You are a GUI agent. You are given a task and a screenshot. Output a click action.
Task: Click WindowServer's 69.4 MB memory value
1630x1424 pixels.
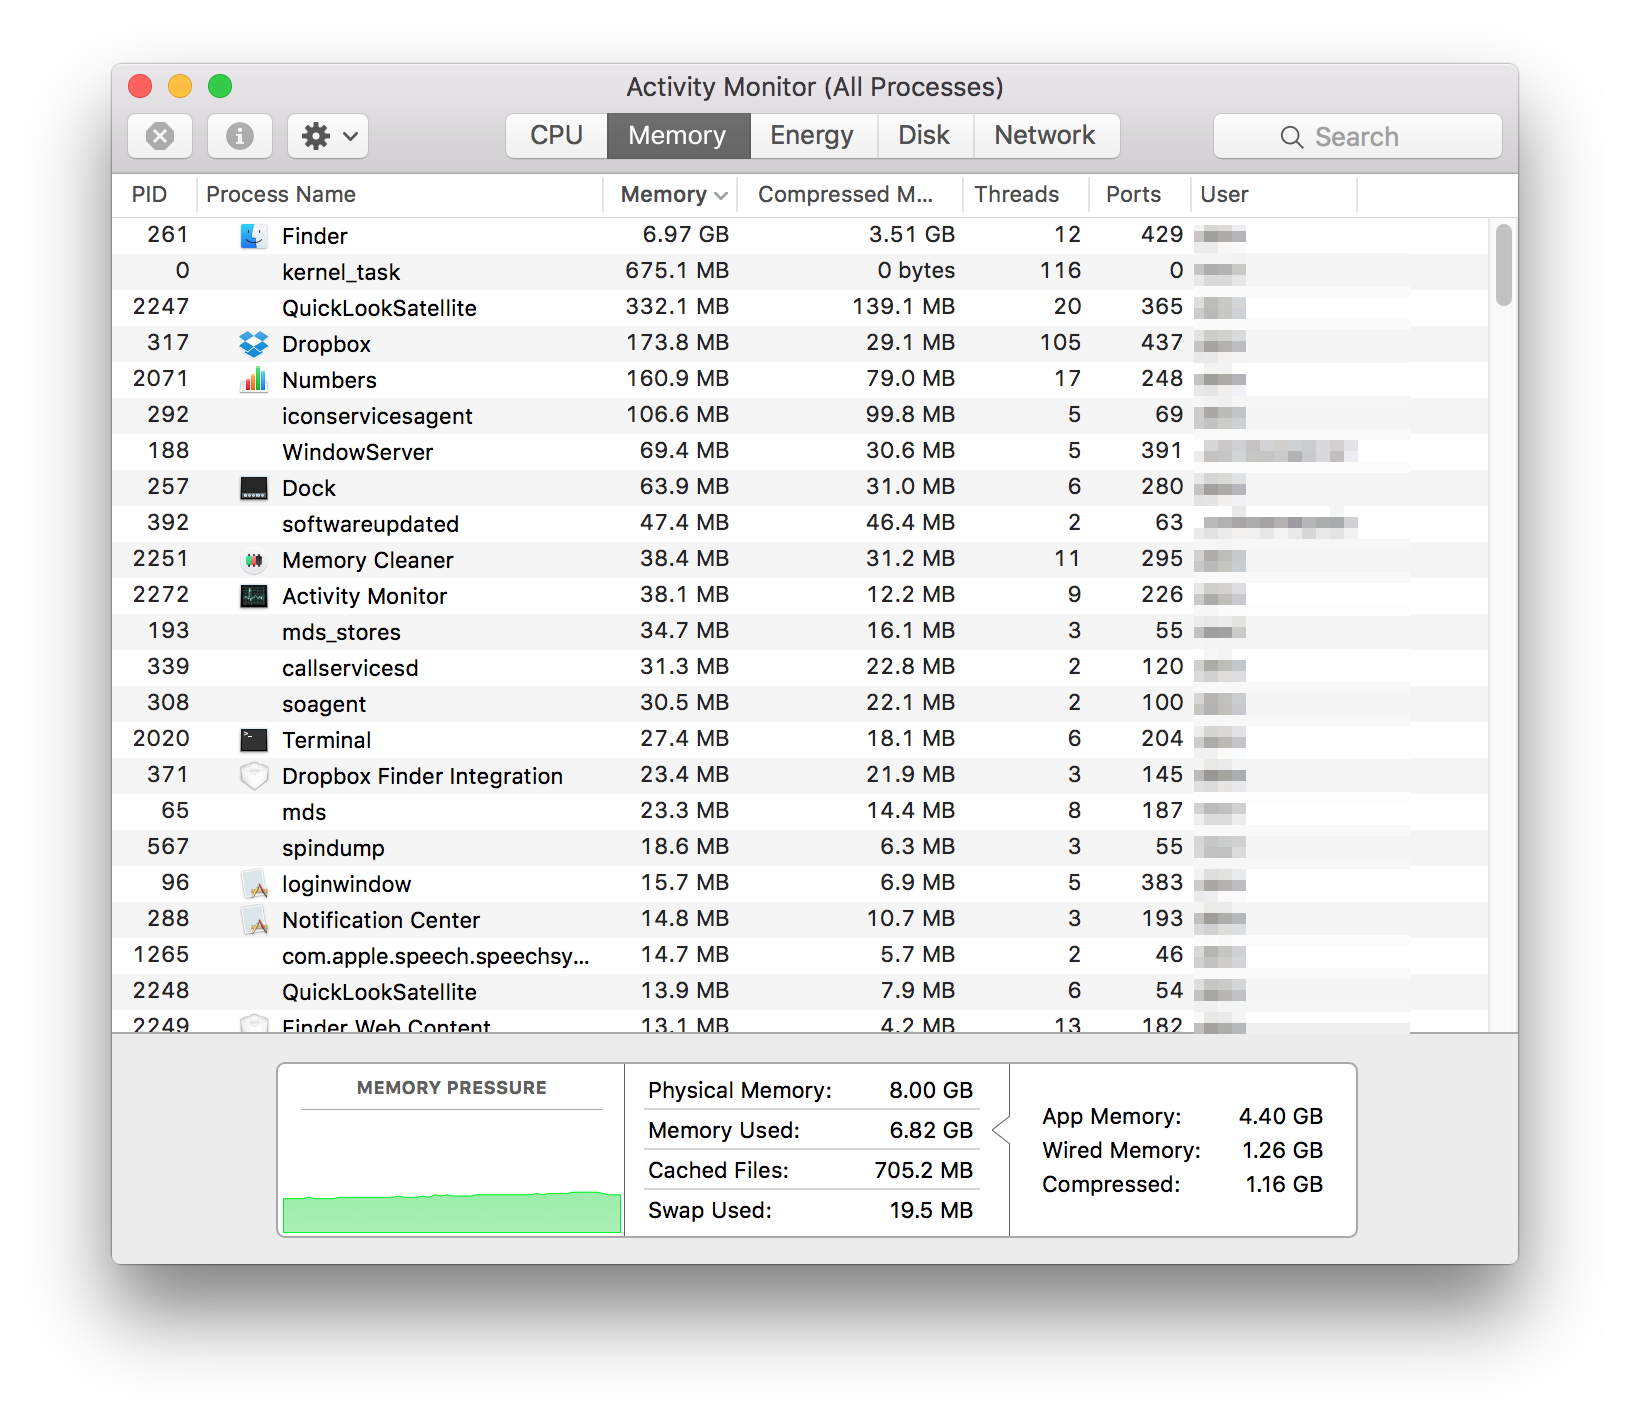pos(684,451)
